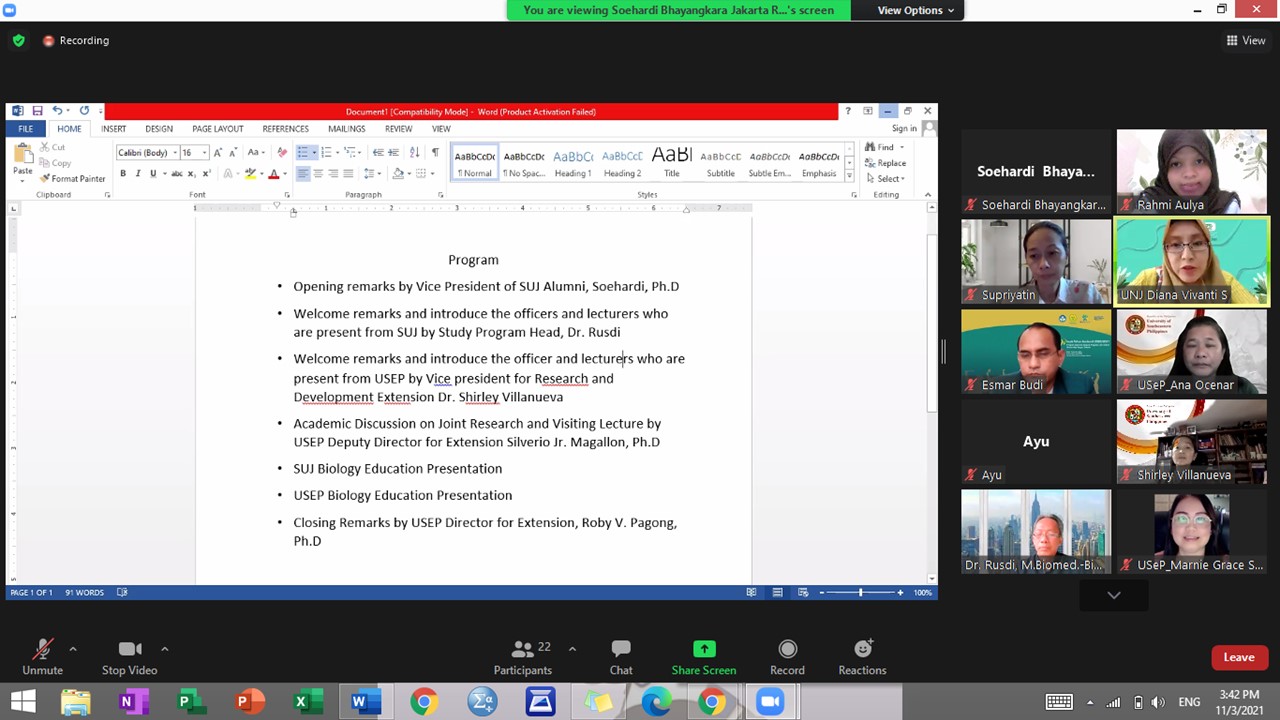Switch to Web Layout view in status bar
This screenshot has height=720, width=1280.
point(802,592)
